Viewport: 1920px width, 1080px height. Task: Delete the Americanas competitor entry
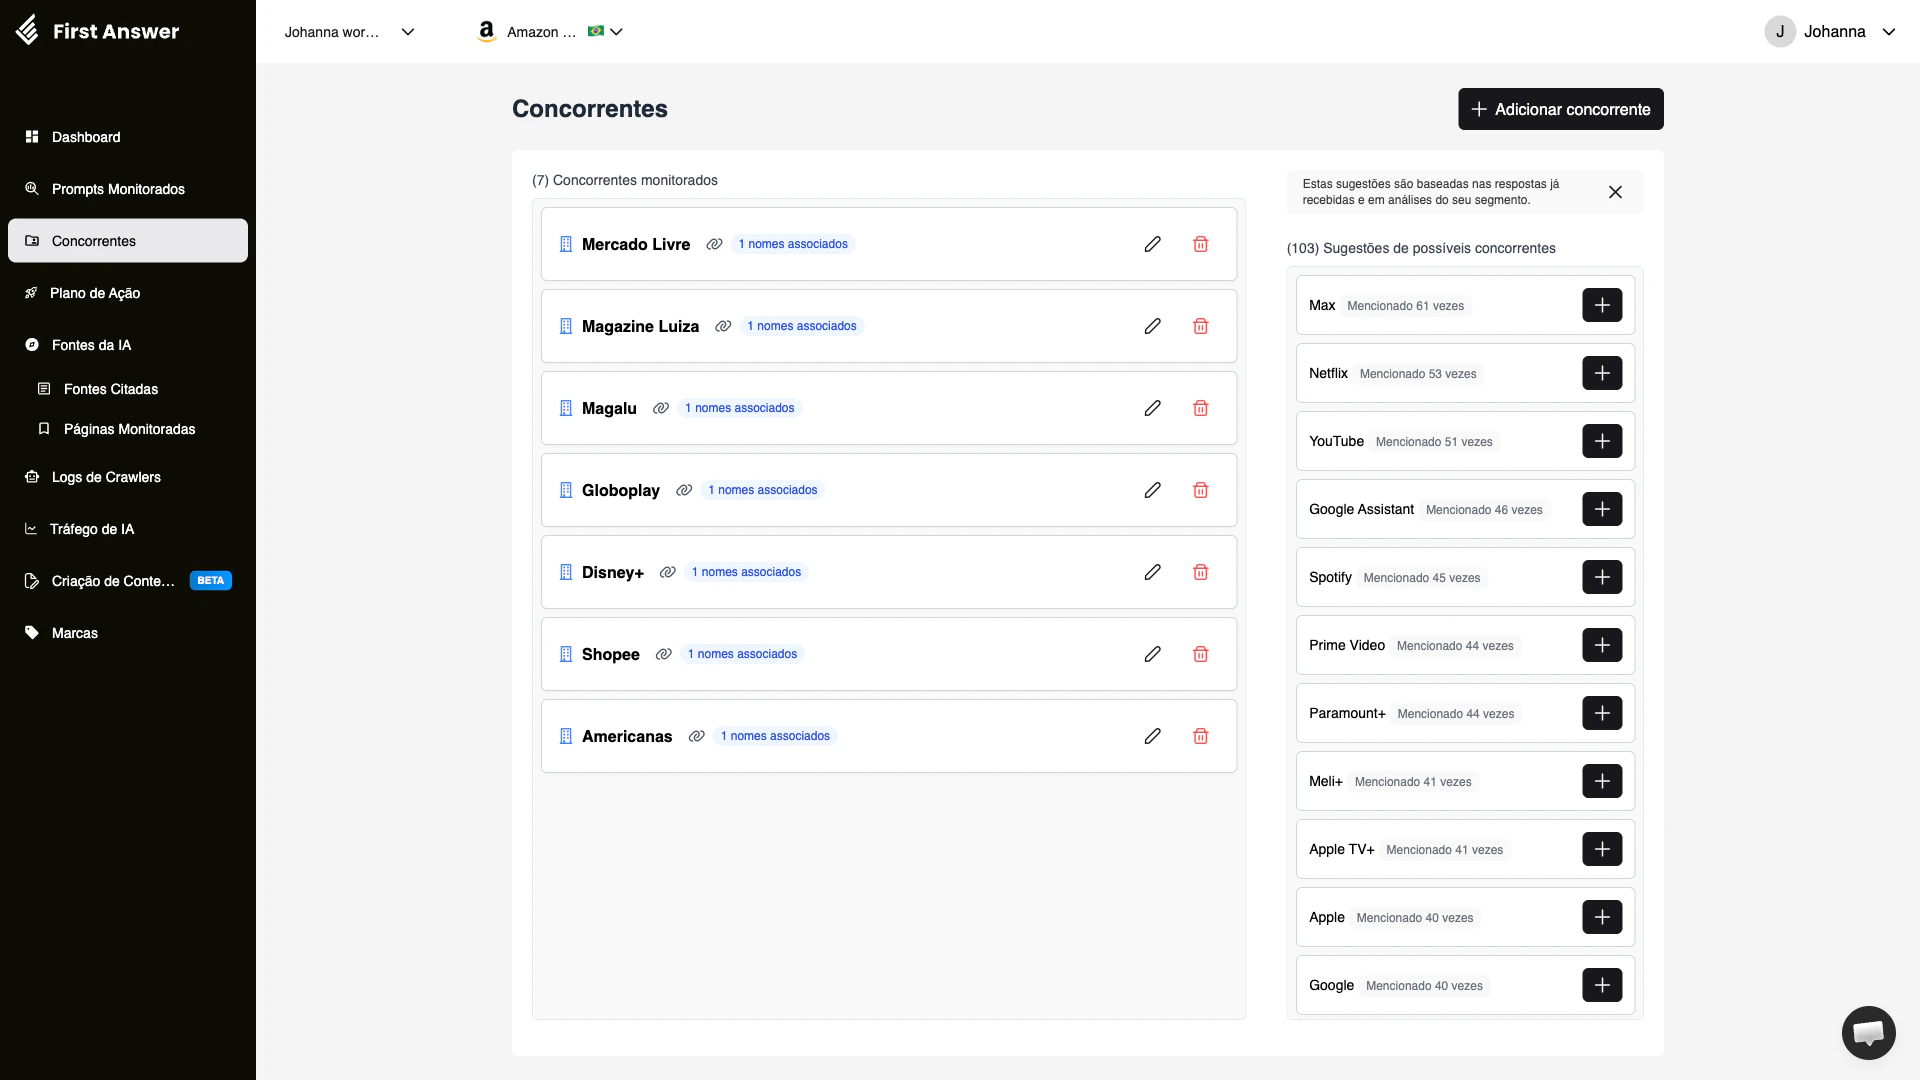(x=1200, y=736)
